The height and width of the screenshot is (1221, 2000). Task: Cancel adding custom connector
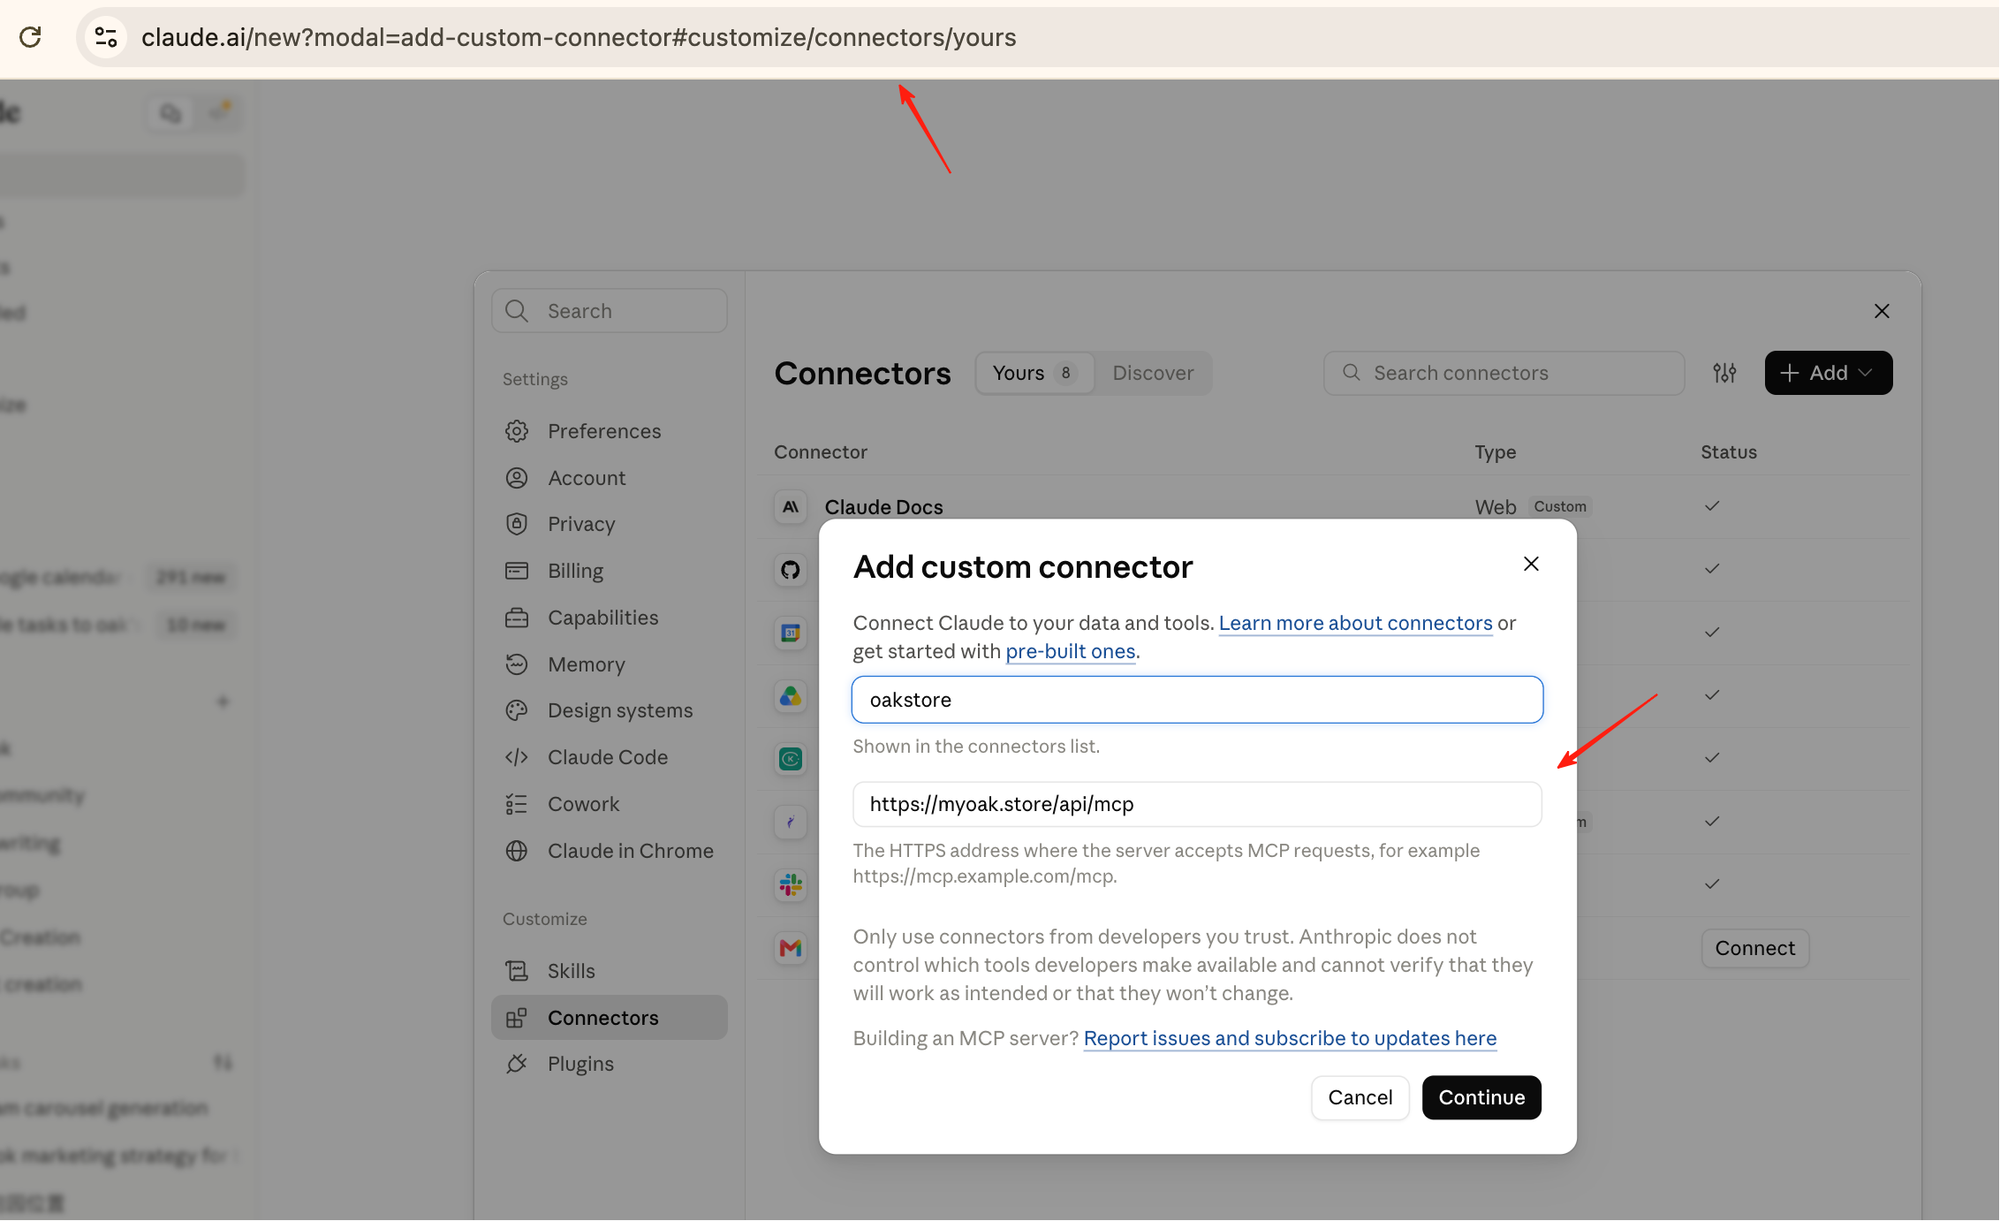pyautogui.click(x=1360, y=1098)
